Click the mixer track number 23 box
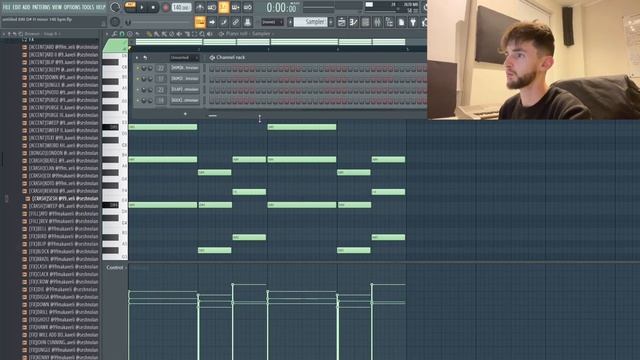640x360 pixels. click(x=161, y=89)
